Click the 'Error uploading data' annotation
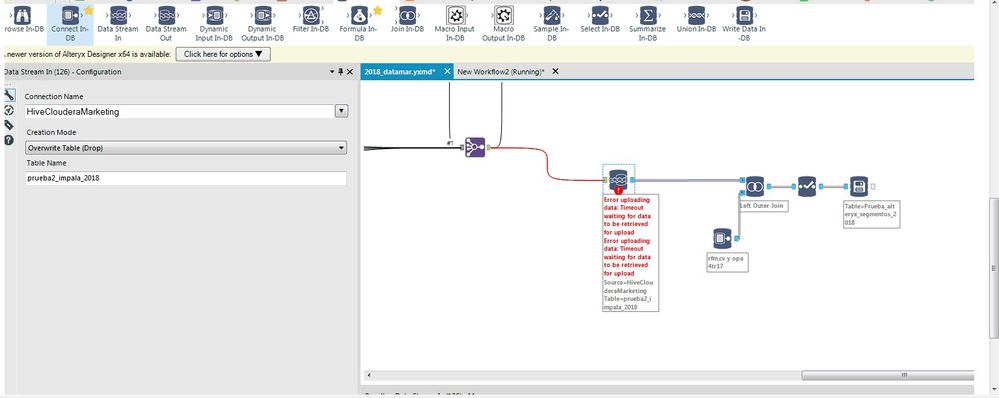999x398 pixels. pyautogui.click(x=630, y=253)
